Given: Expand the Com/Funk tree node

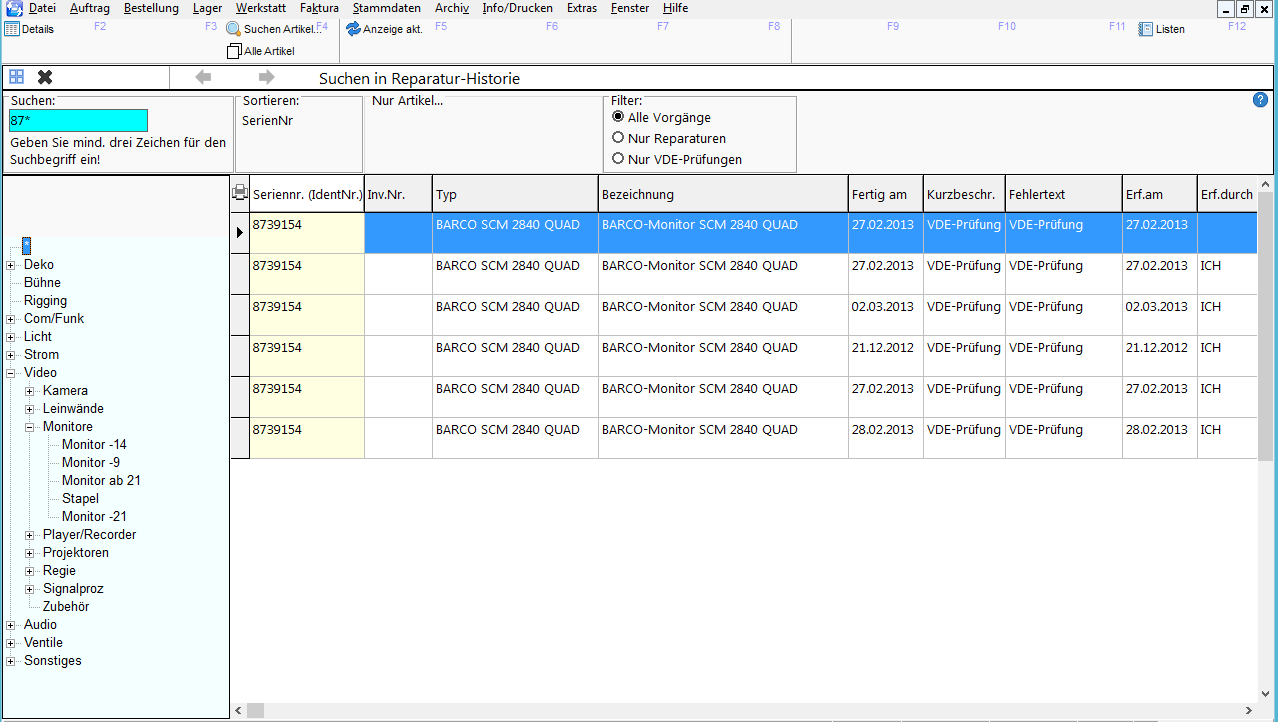Looking at the screenshot, I should [11, 319].
